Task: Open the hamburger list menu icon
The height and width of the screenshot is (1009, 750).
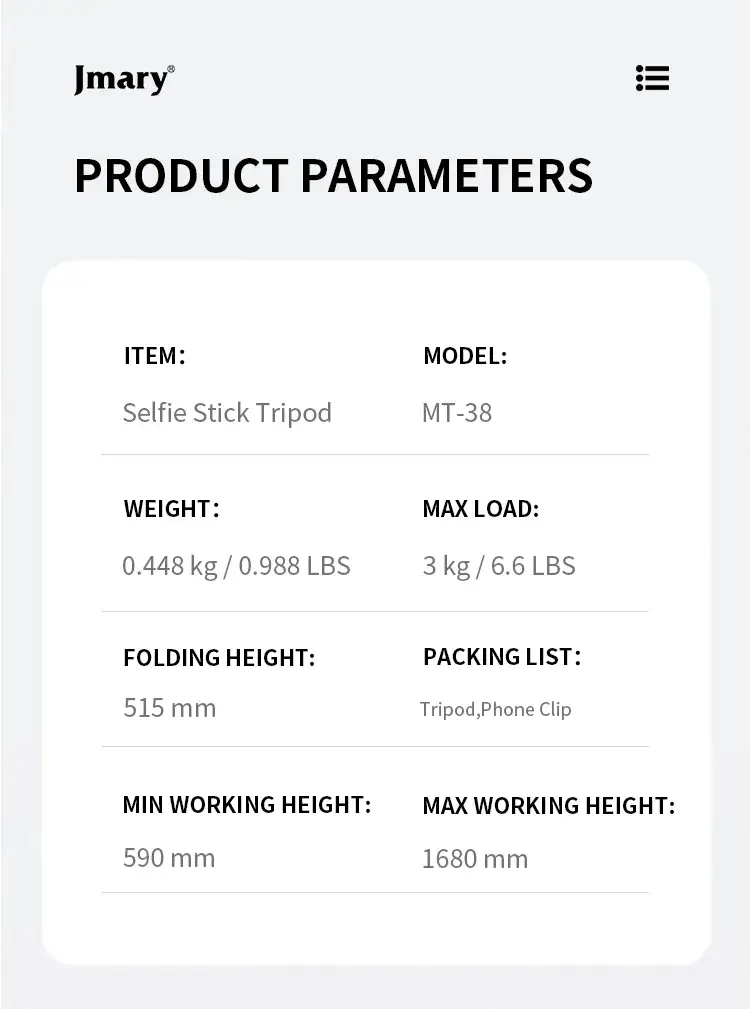Action: (652, 78)
